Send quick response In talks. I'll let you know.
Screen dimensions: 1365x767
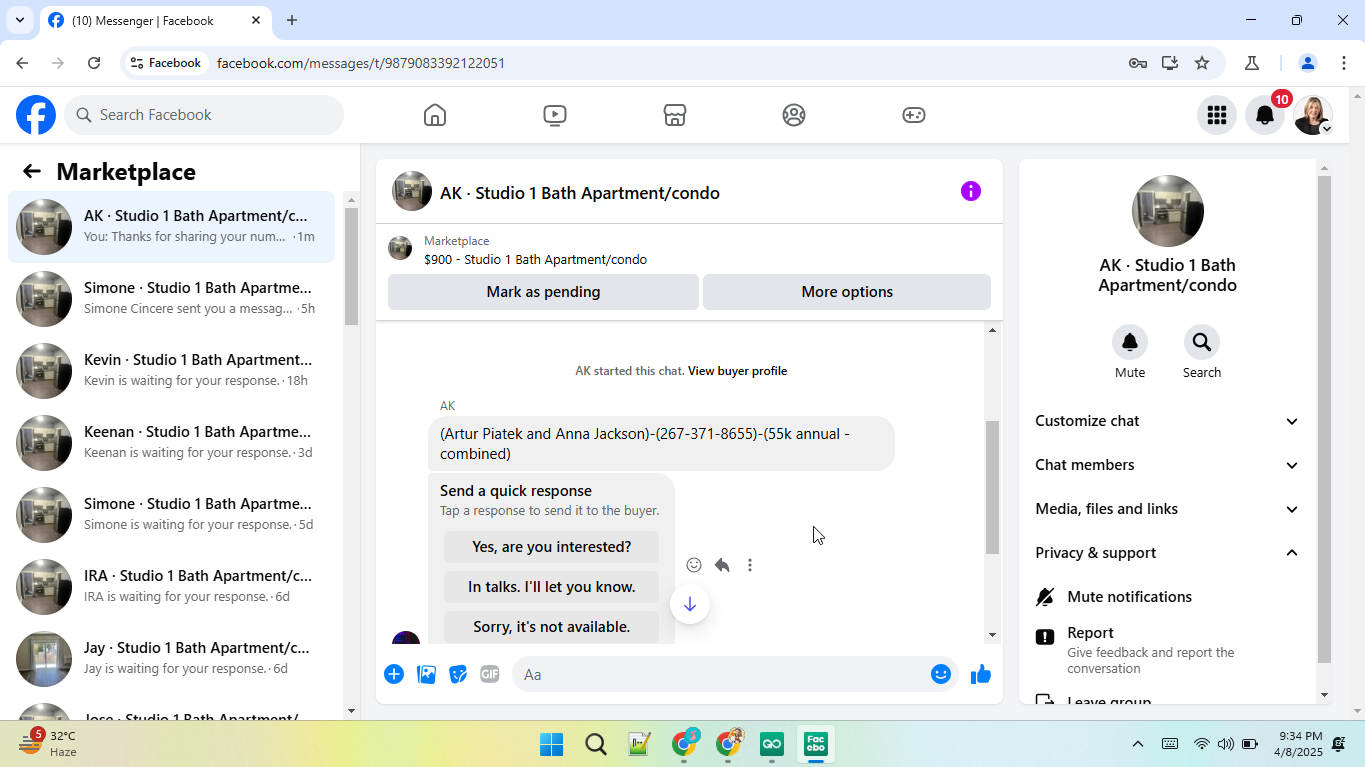[x=552, y=587]
